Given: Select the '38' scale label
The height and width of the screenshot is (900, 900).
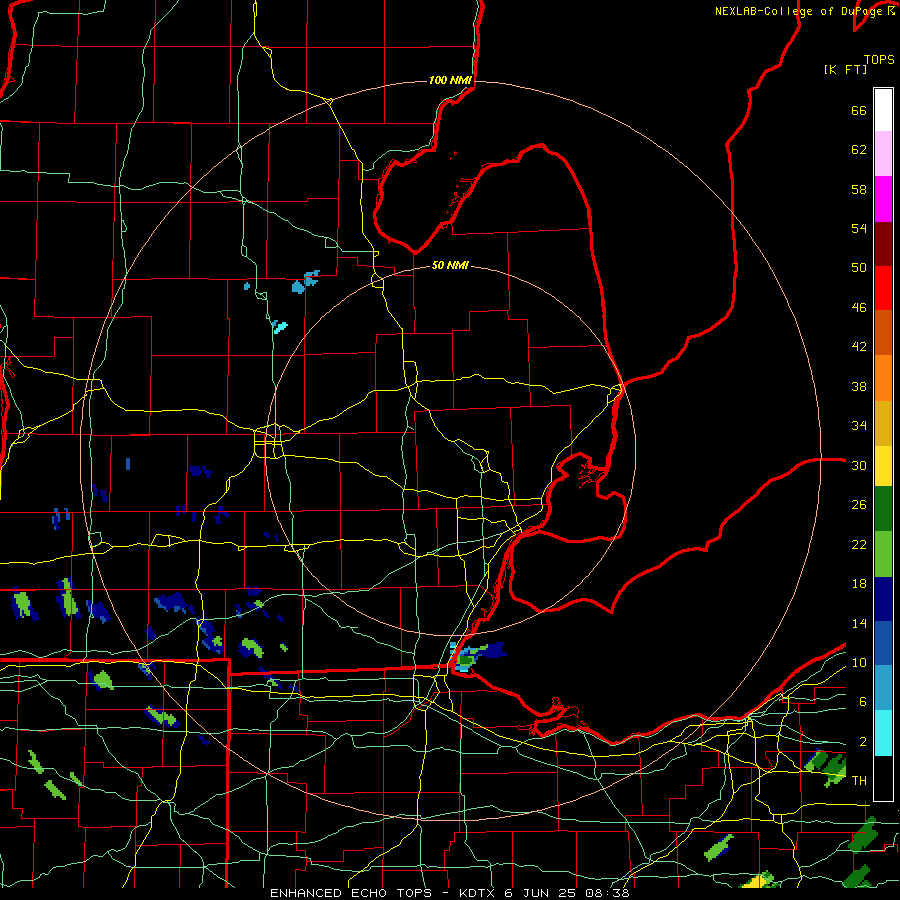Looking at the screenshot, I should click(x=859, y=386).
